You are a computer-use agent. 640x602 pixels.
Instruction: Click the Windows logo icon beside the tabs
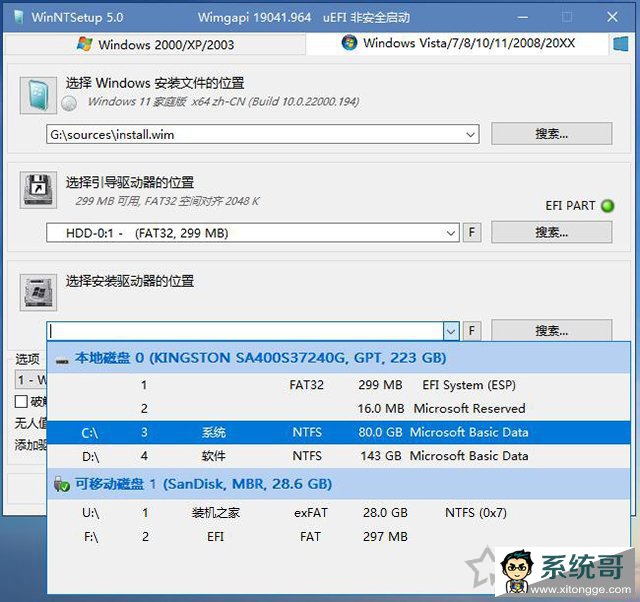tap(620, 44)
